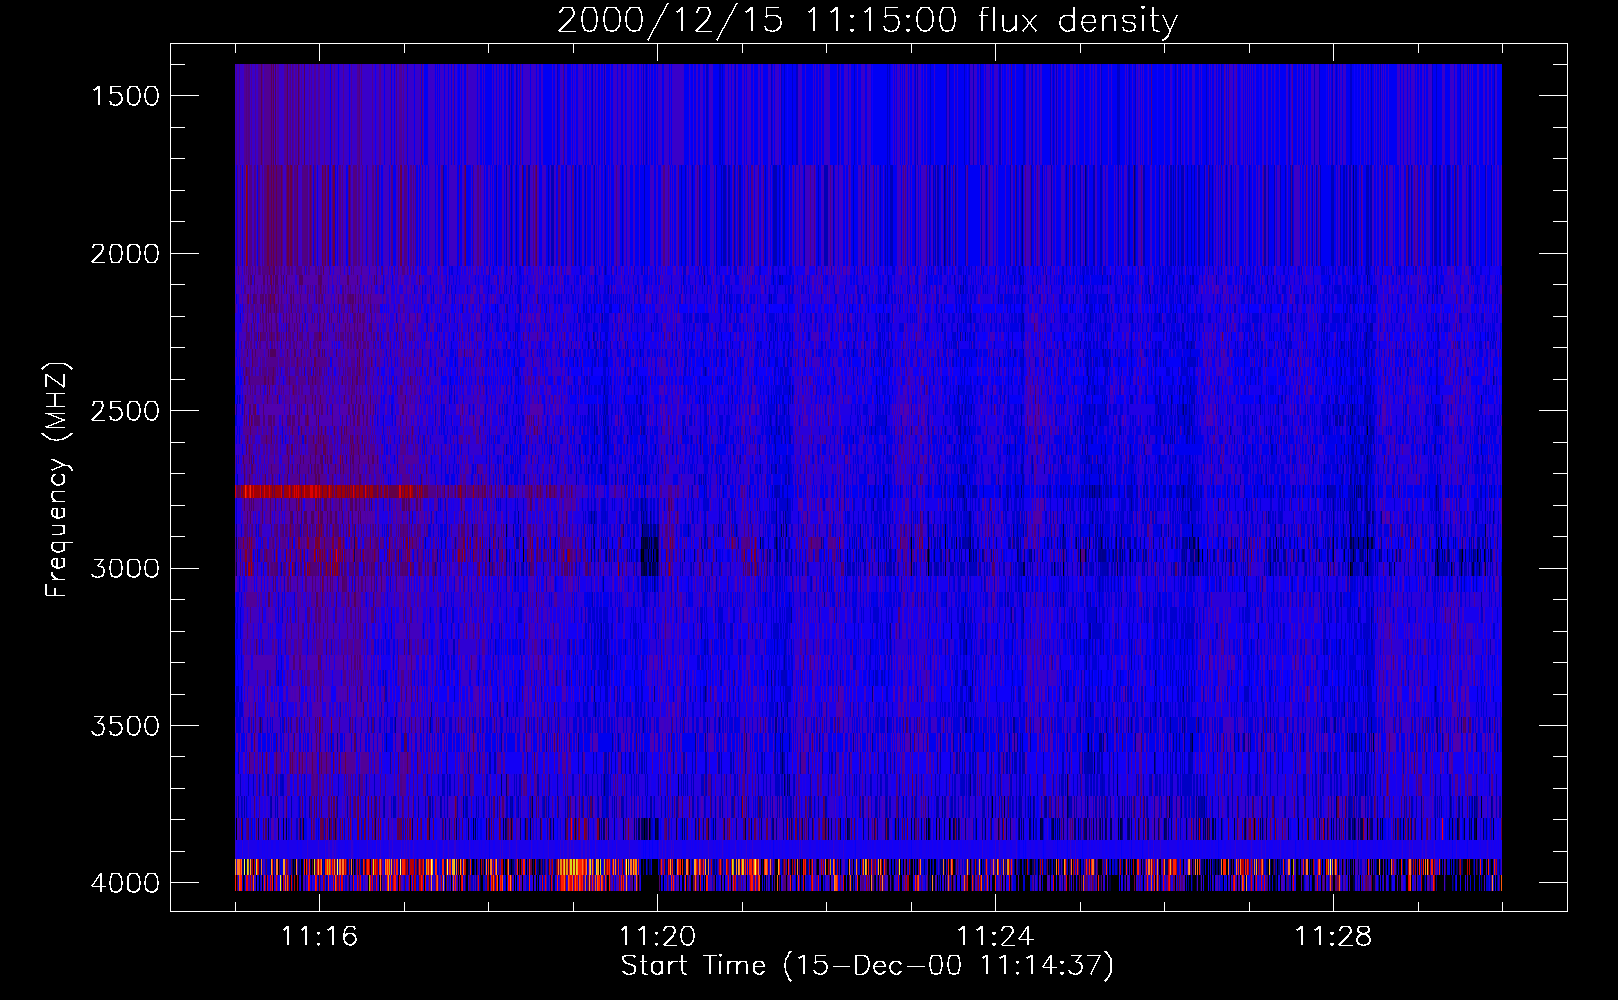
Task: Click the plot title '2000/12/15 11:15:00 flux density'
Action: [x=867, y=20]
